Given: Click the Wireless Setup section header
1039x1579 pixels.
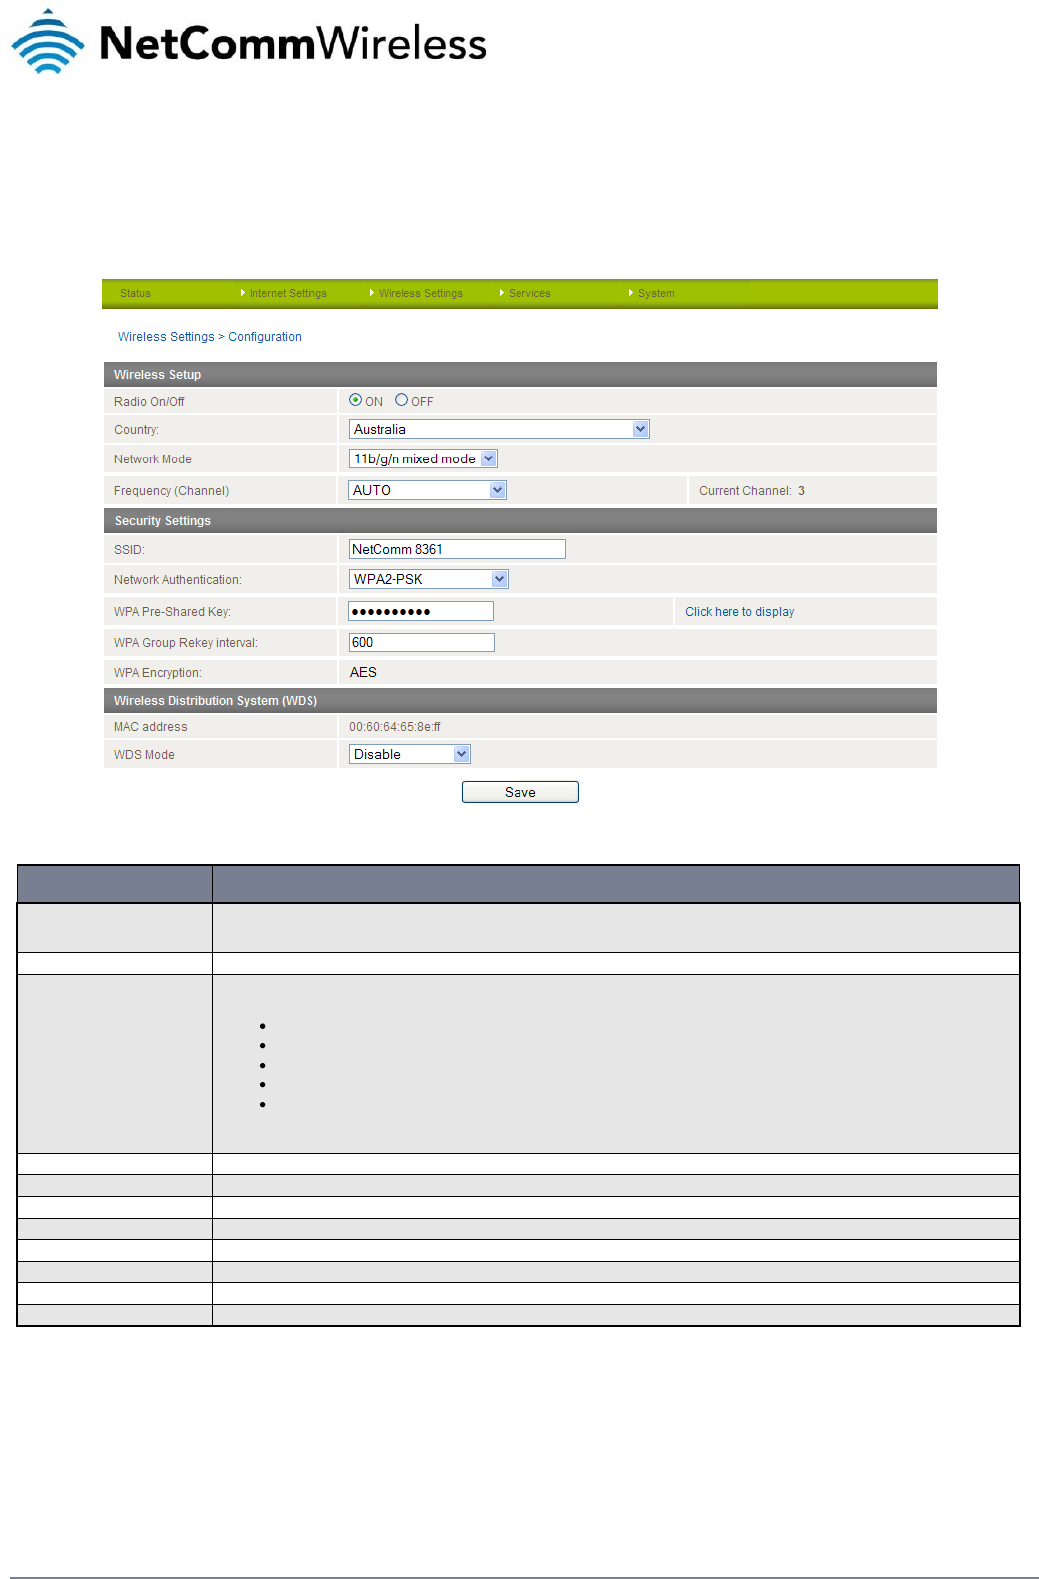Looking at the screenshot, I should tap(520, 374).
